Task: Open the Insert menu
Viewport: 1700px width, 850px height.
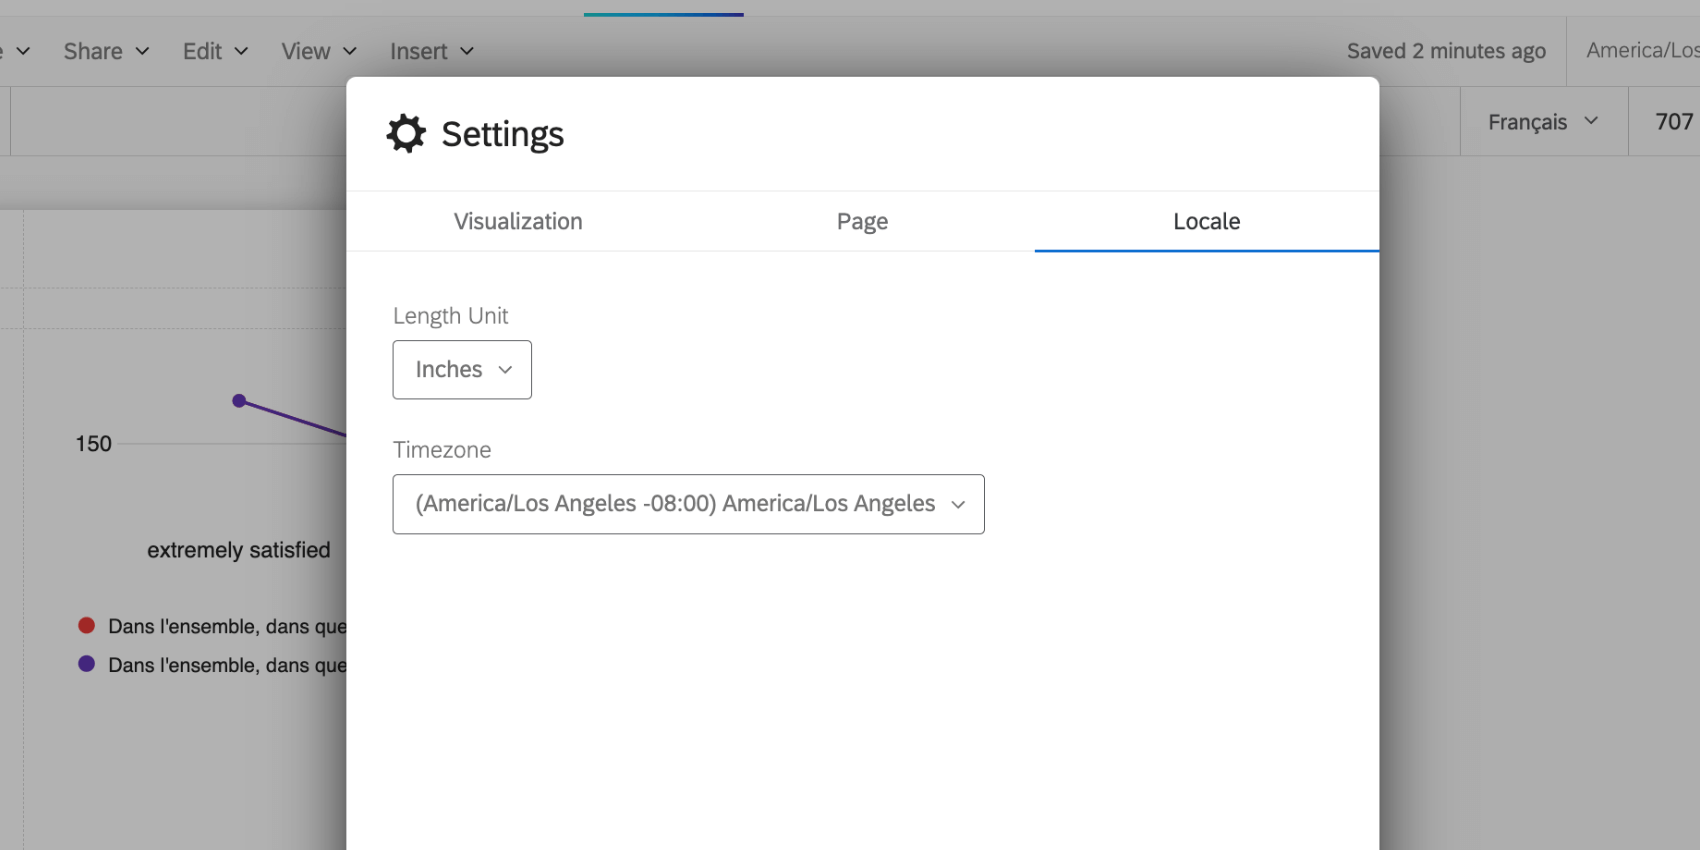Action: (x=431, y=51)
